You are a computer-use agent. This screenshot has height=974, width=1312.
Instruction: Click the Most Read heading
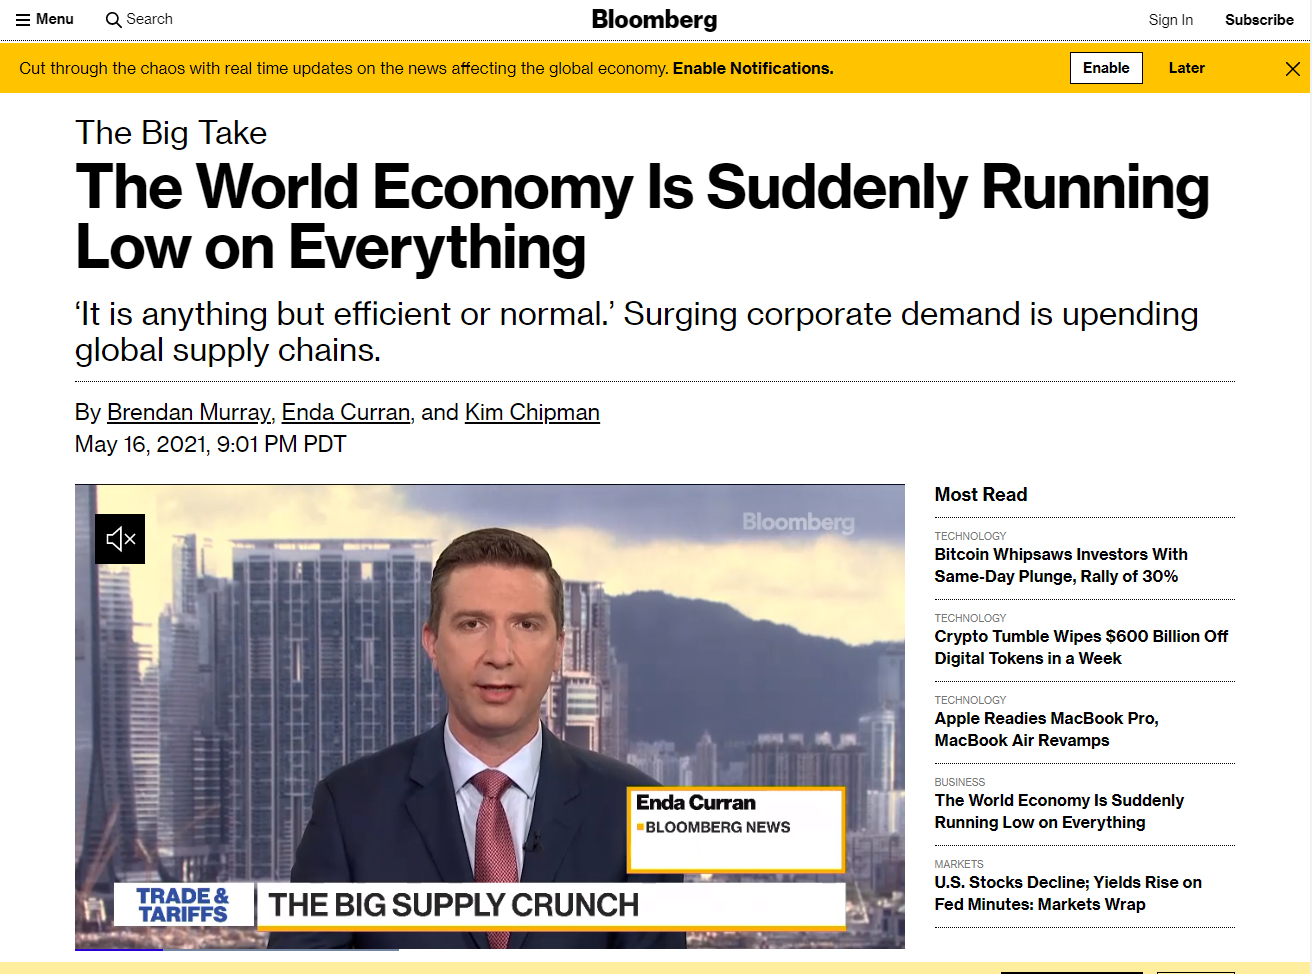[x=981, y=494]
